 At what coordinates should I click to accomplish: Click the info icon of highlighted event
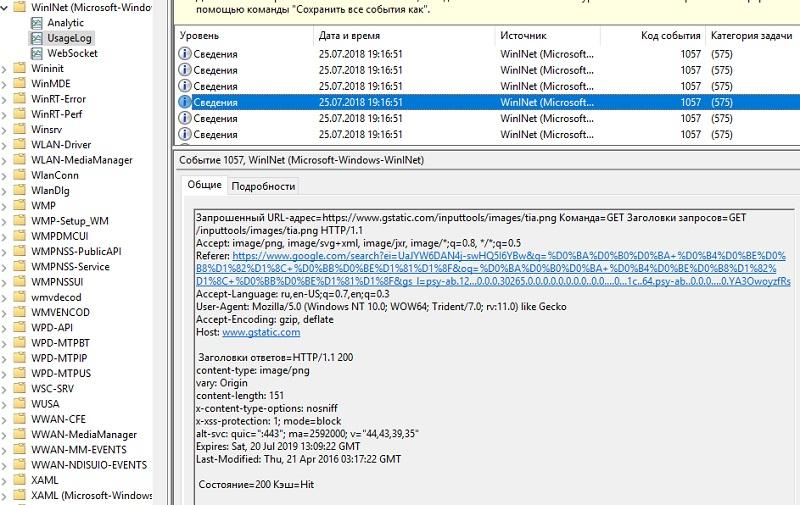pyautogui.click(x=184, y=102)
